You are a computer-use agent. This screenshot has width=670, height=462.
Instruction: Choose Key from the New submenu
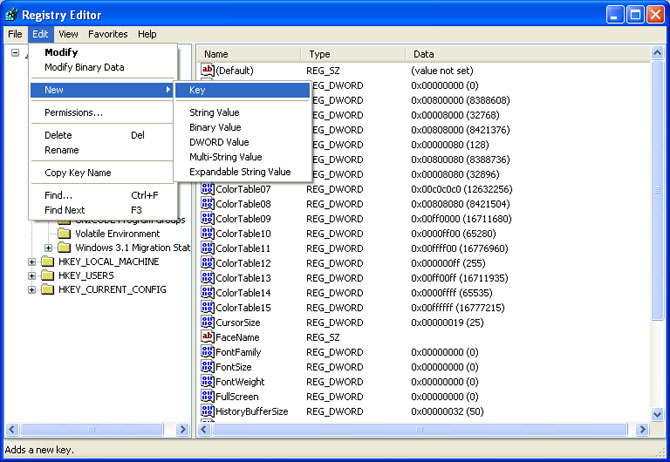pos(197,90)
